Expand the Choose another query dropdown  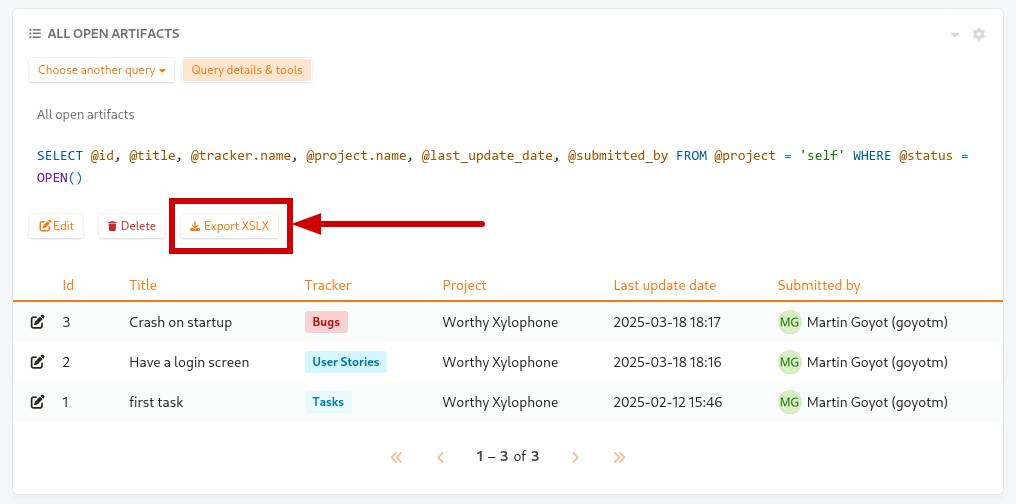[101, 70]
